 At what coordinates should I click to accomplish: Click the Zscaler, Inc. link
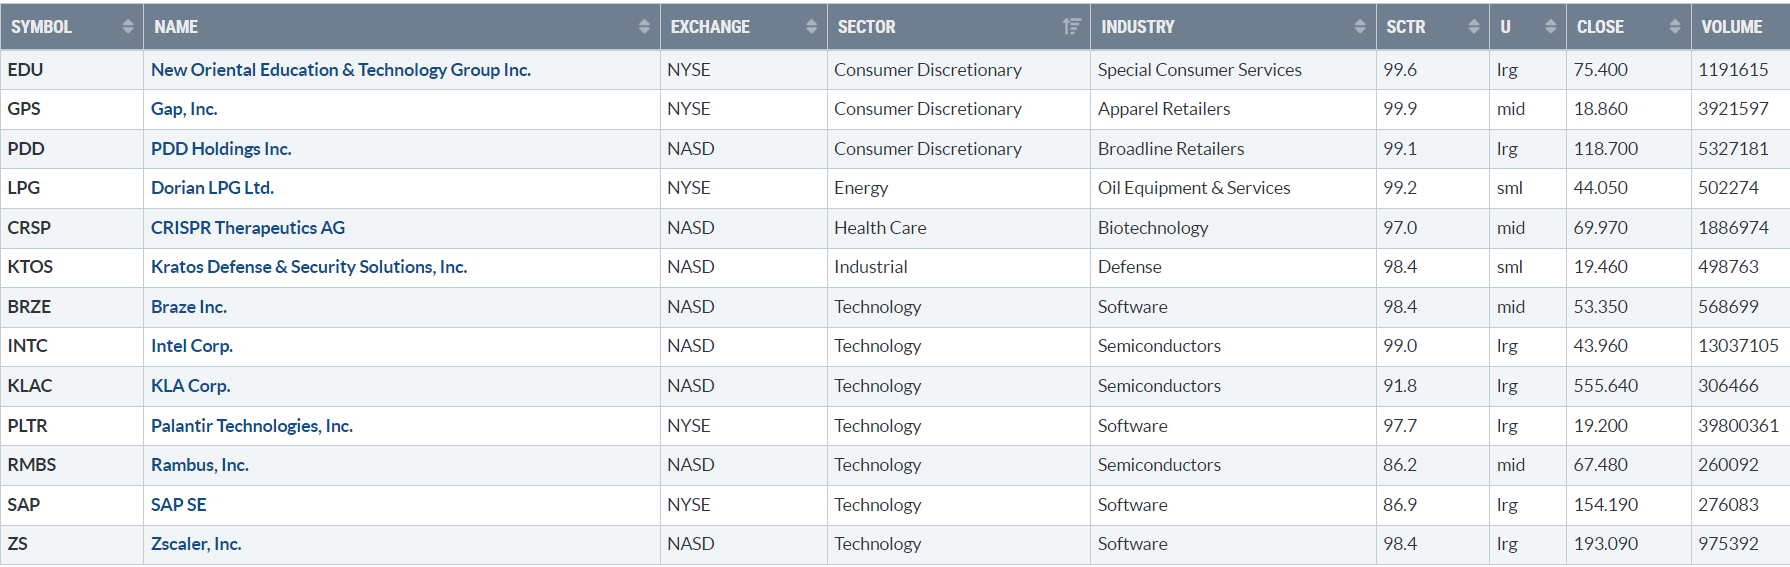click(196, 544)
